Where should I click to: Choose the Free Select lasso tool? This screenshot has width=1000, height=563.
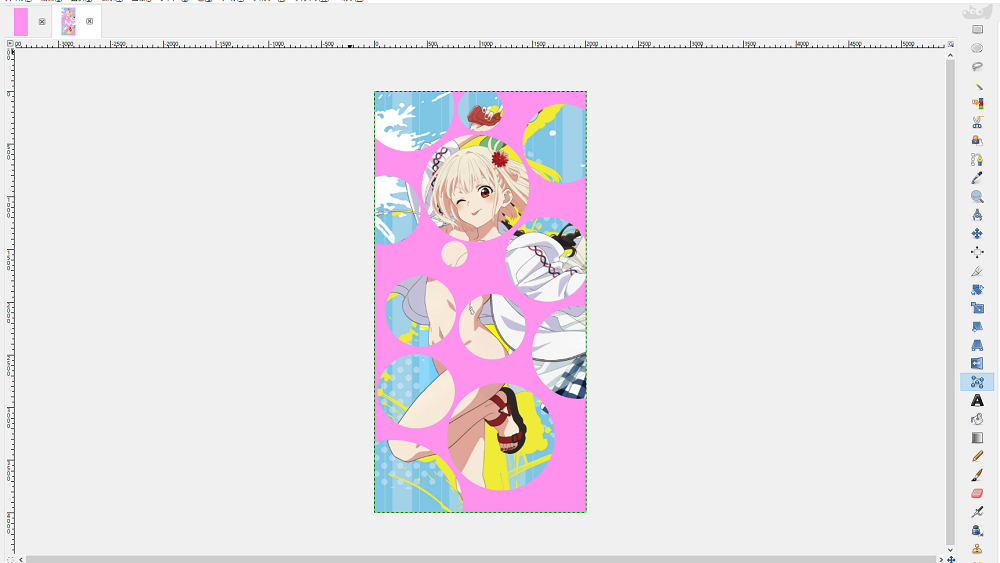pyautogui.click(x=977, y=66)
